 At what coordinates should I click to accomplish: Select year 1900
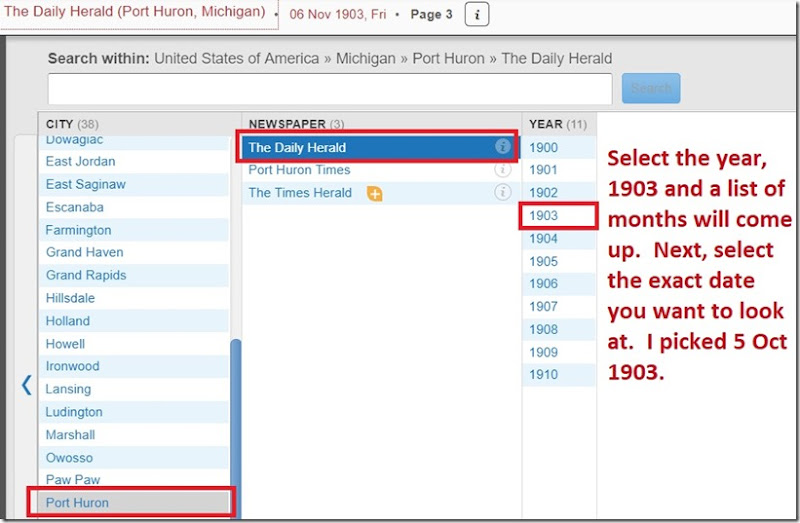coord(559,147)
